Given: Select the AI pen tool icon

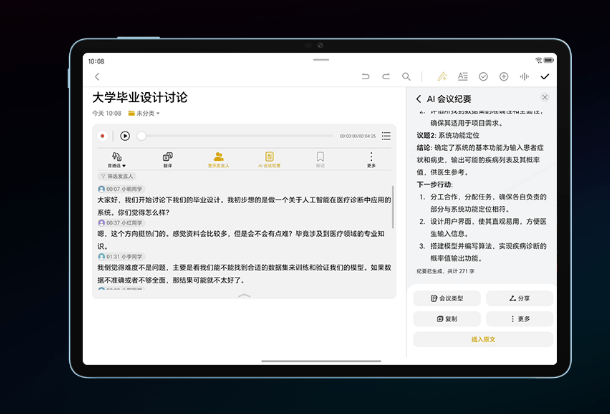Looking at the screenshot, I should point(442,77).
